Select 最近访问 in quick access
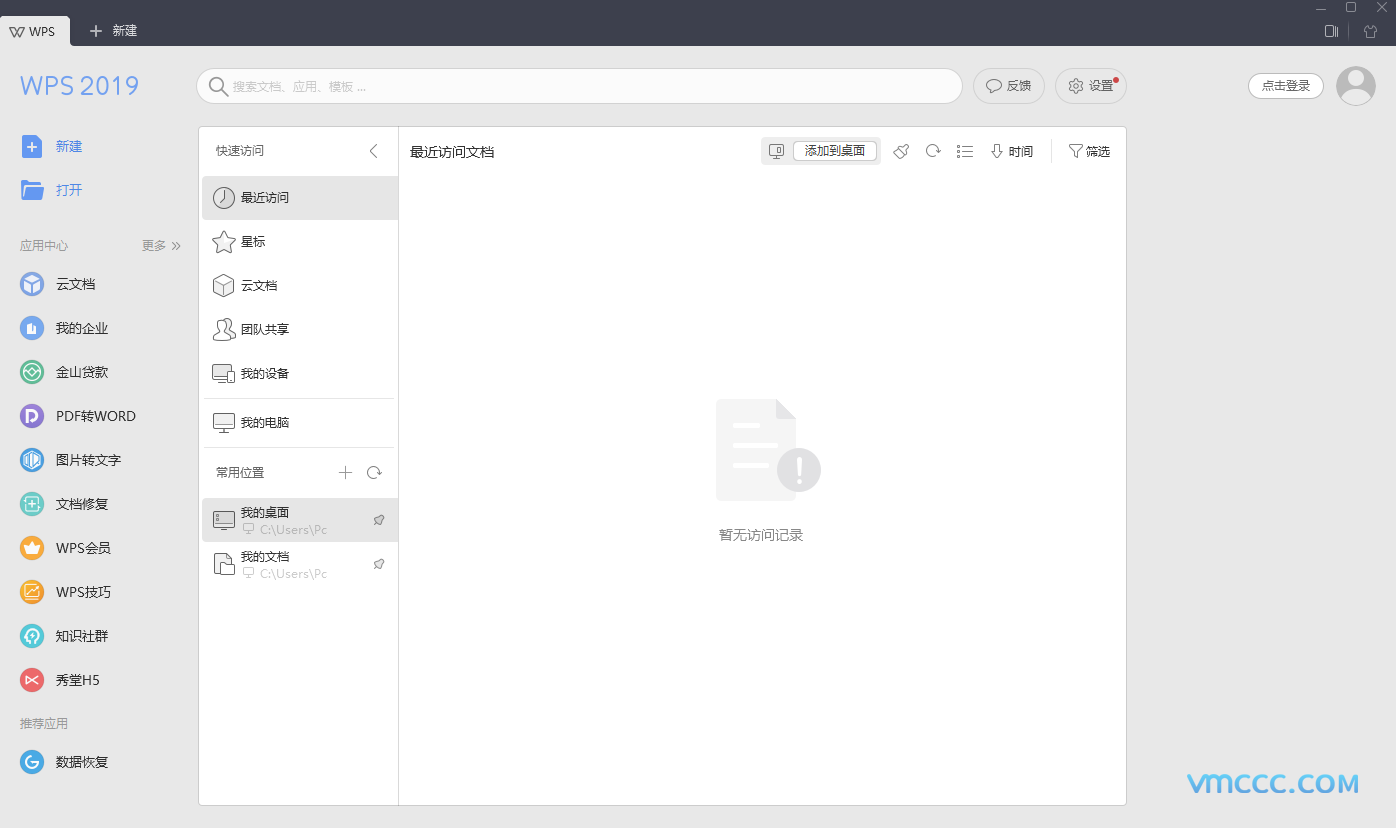This screenshot has height=828, width=1396. (265, 197)
